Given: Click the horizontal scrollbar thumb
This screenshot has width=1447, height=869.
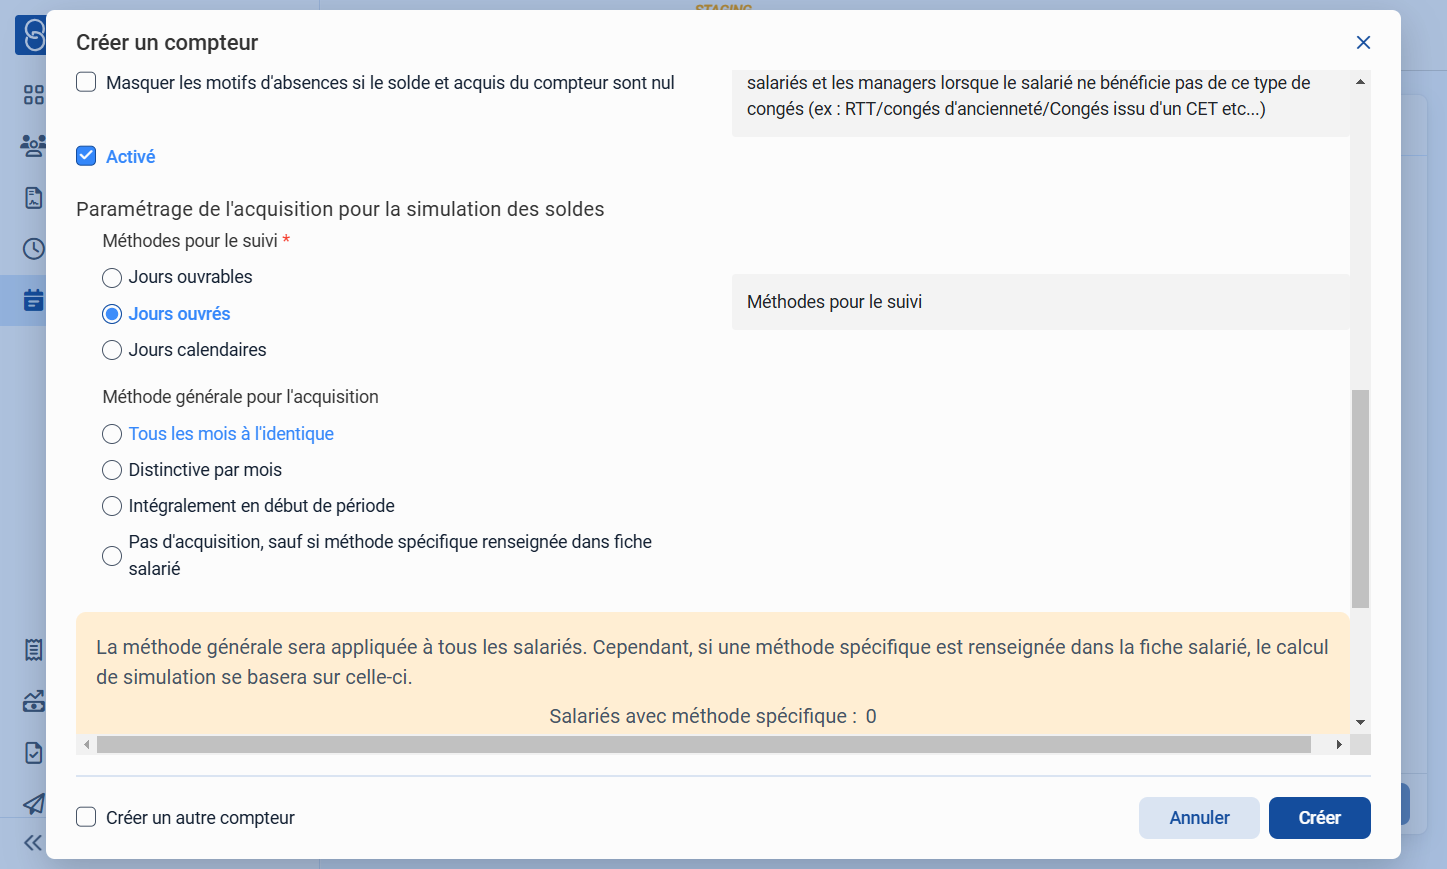Looking at the screenshot, I should click(x=704, y=745).
